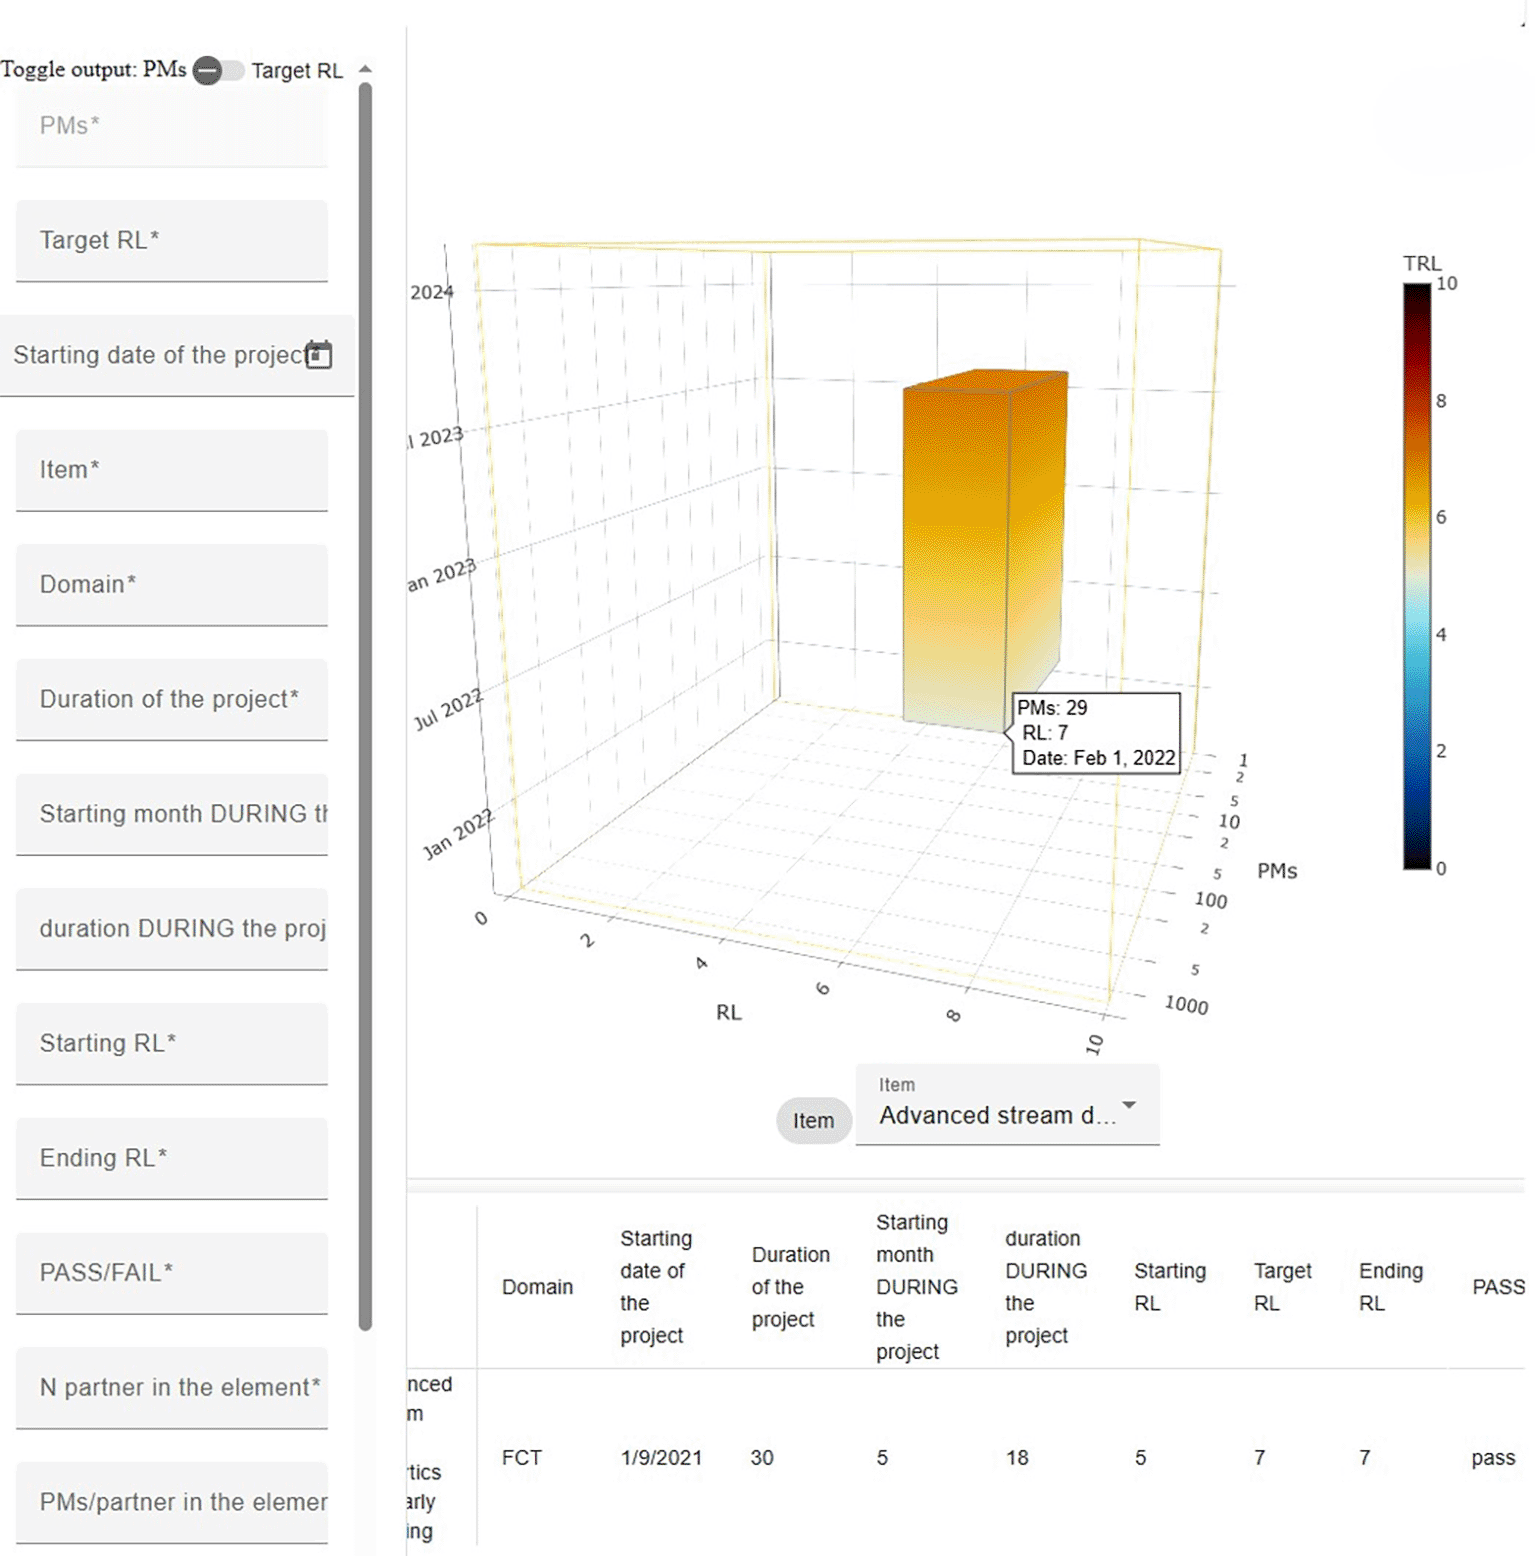Click into the Domain field
The width and height of the screenshot is (1535, 1556).
(x=171, y=585)
